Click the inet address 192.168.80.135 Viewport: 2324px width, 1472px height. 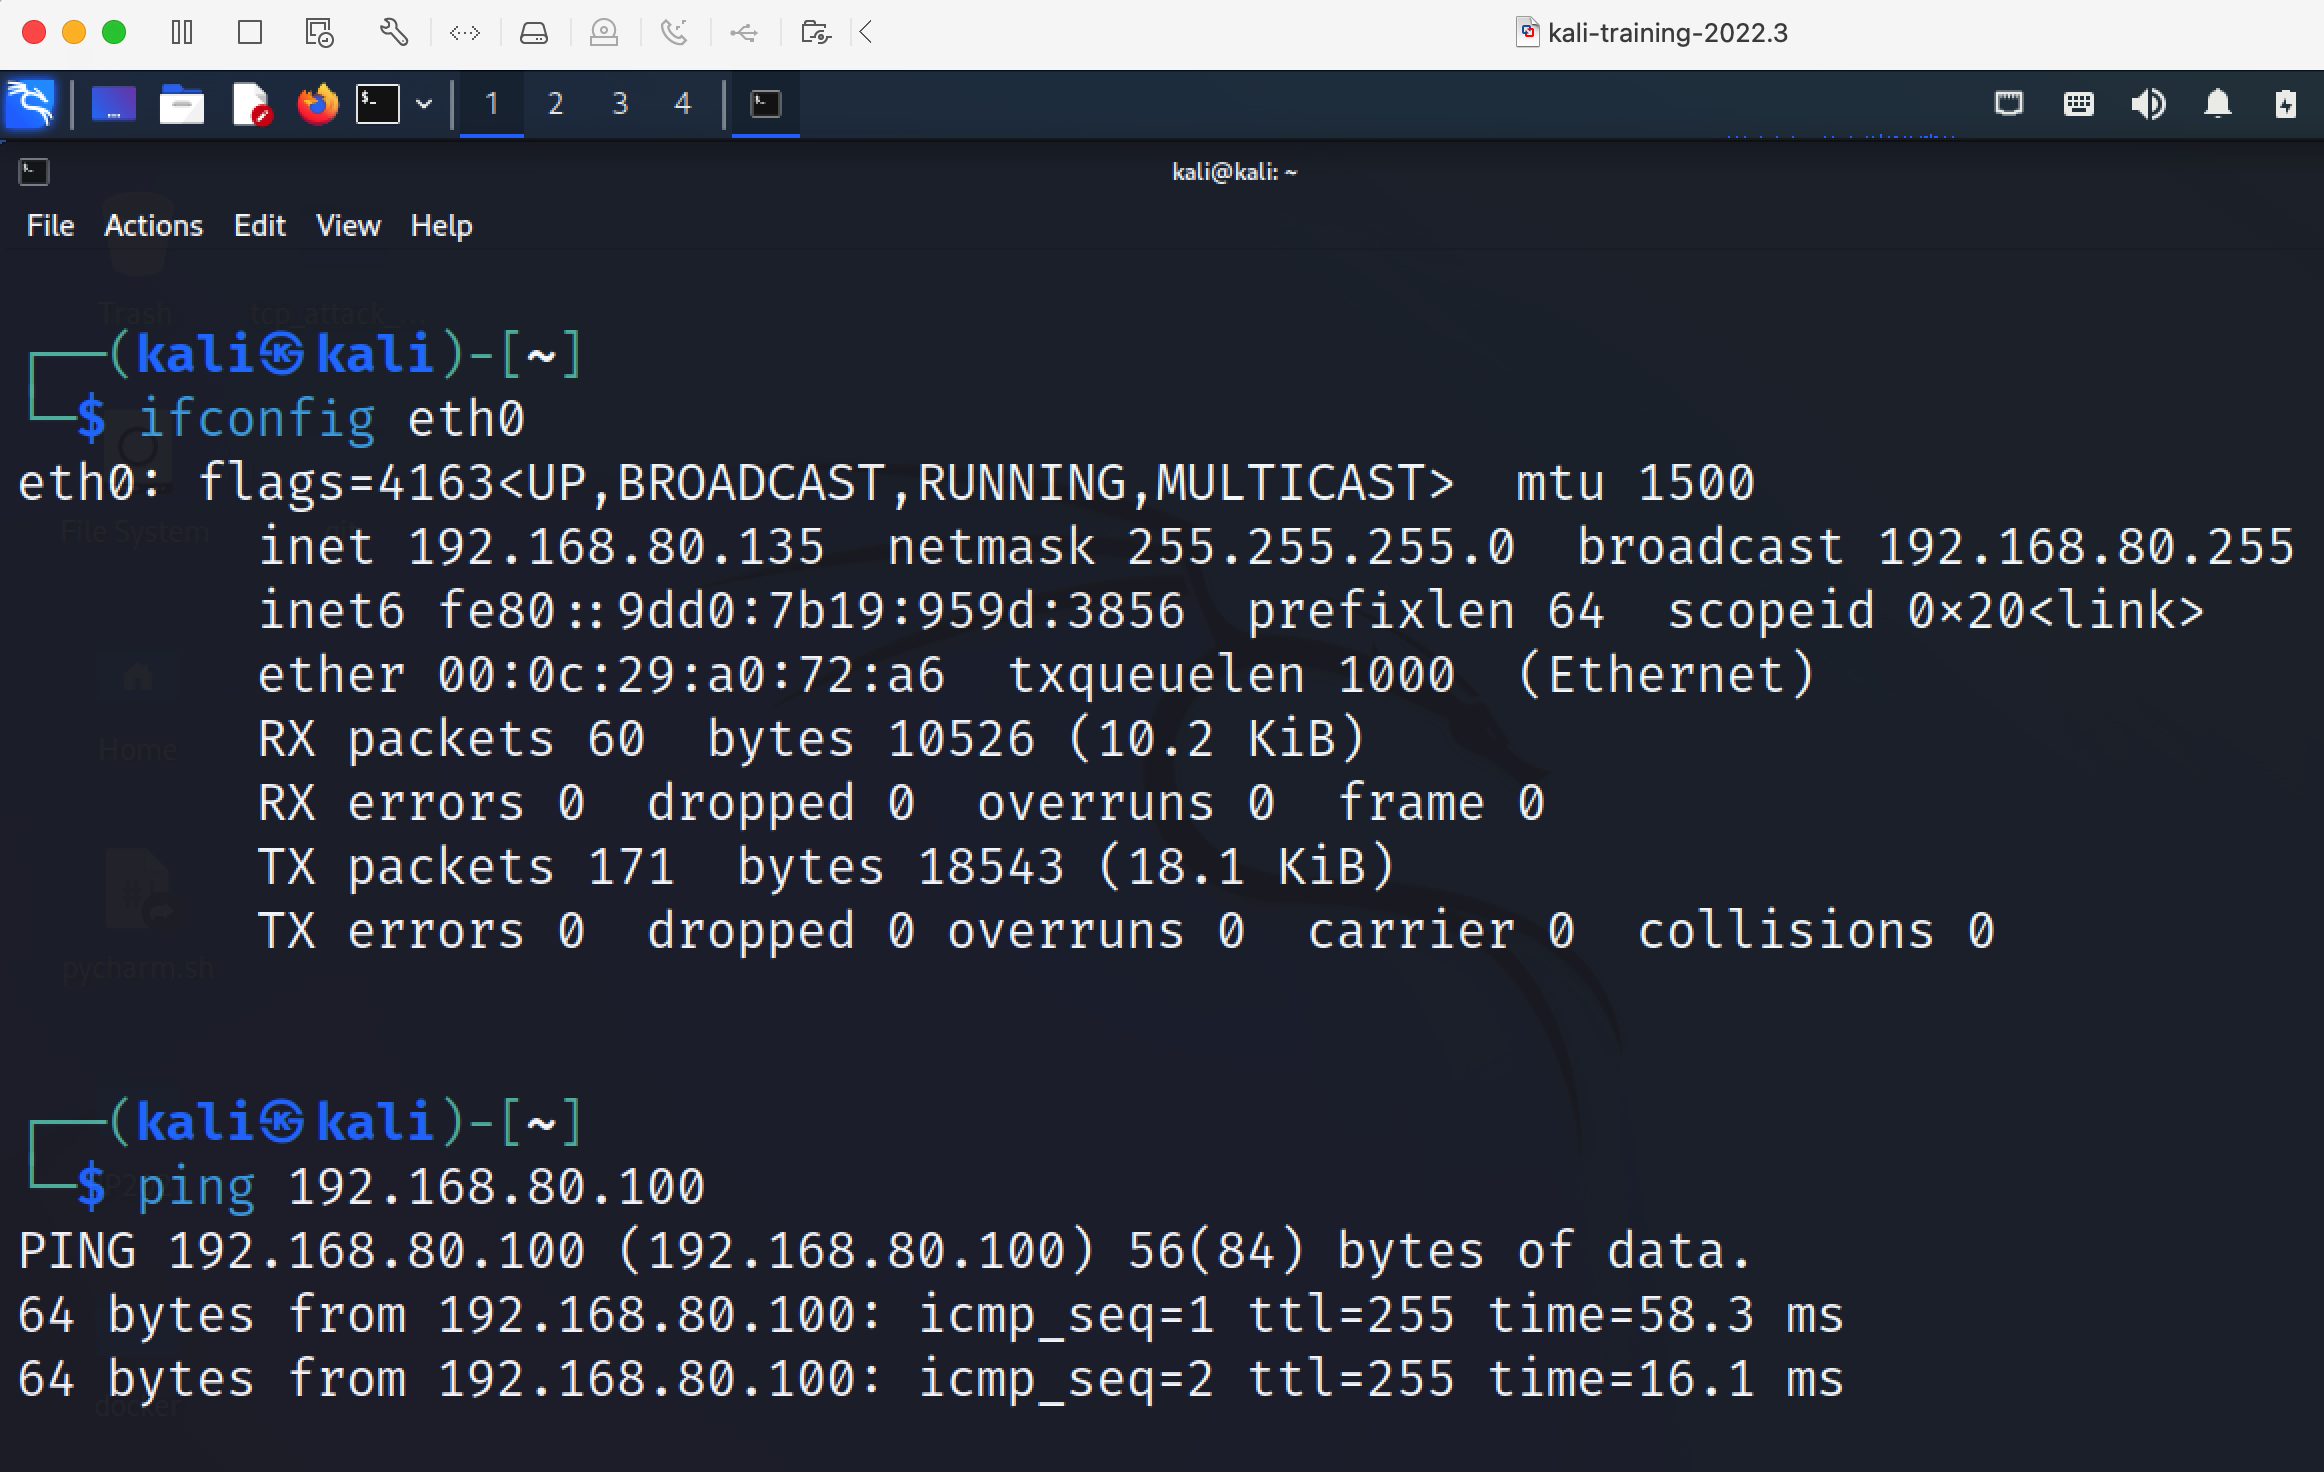coord(616,547)
